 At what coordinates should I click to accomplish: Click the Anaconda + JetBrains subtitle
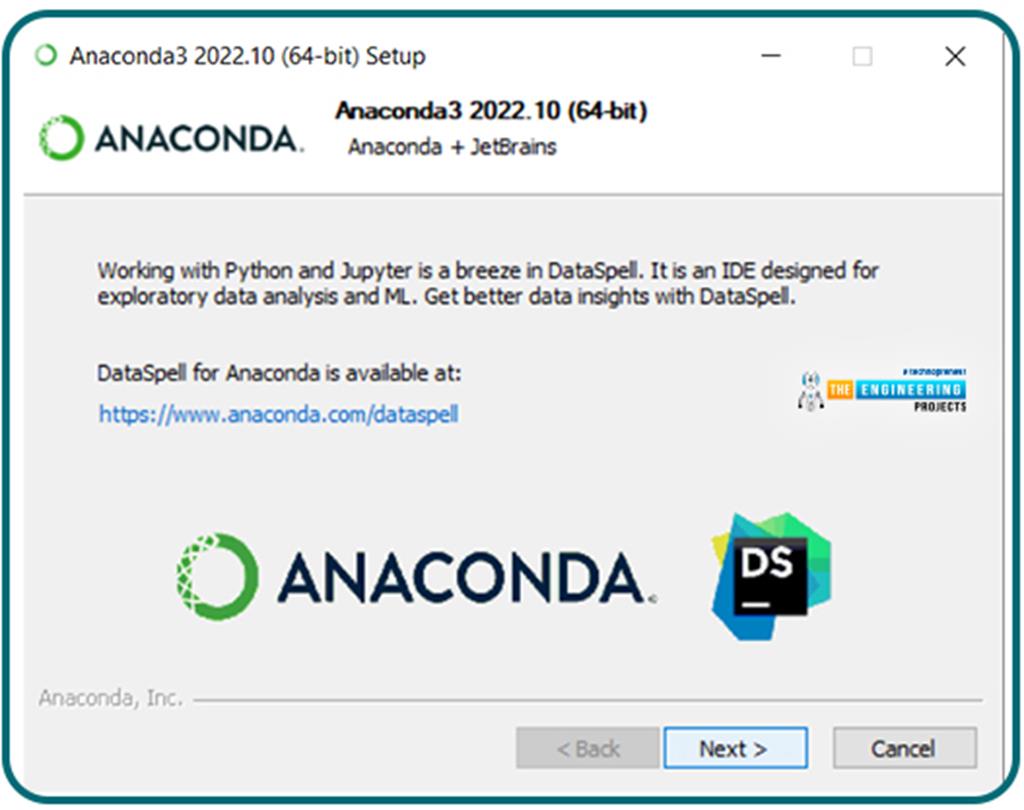[452, 146]
